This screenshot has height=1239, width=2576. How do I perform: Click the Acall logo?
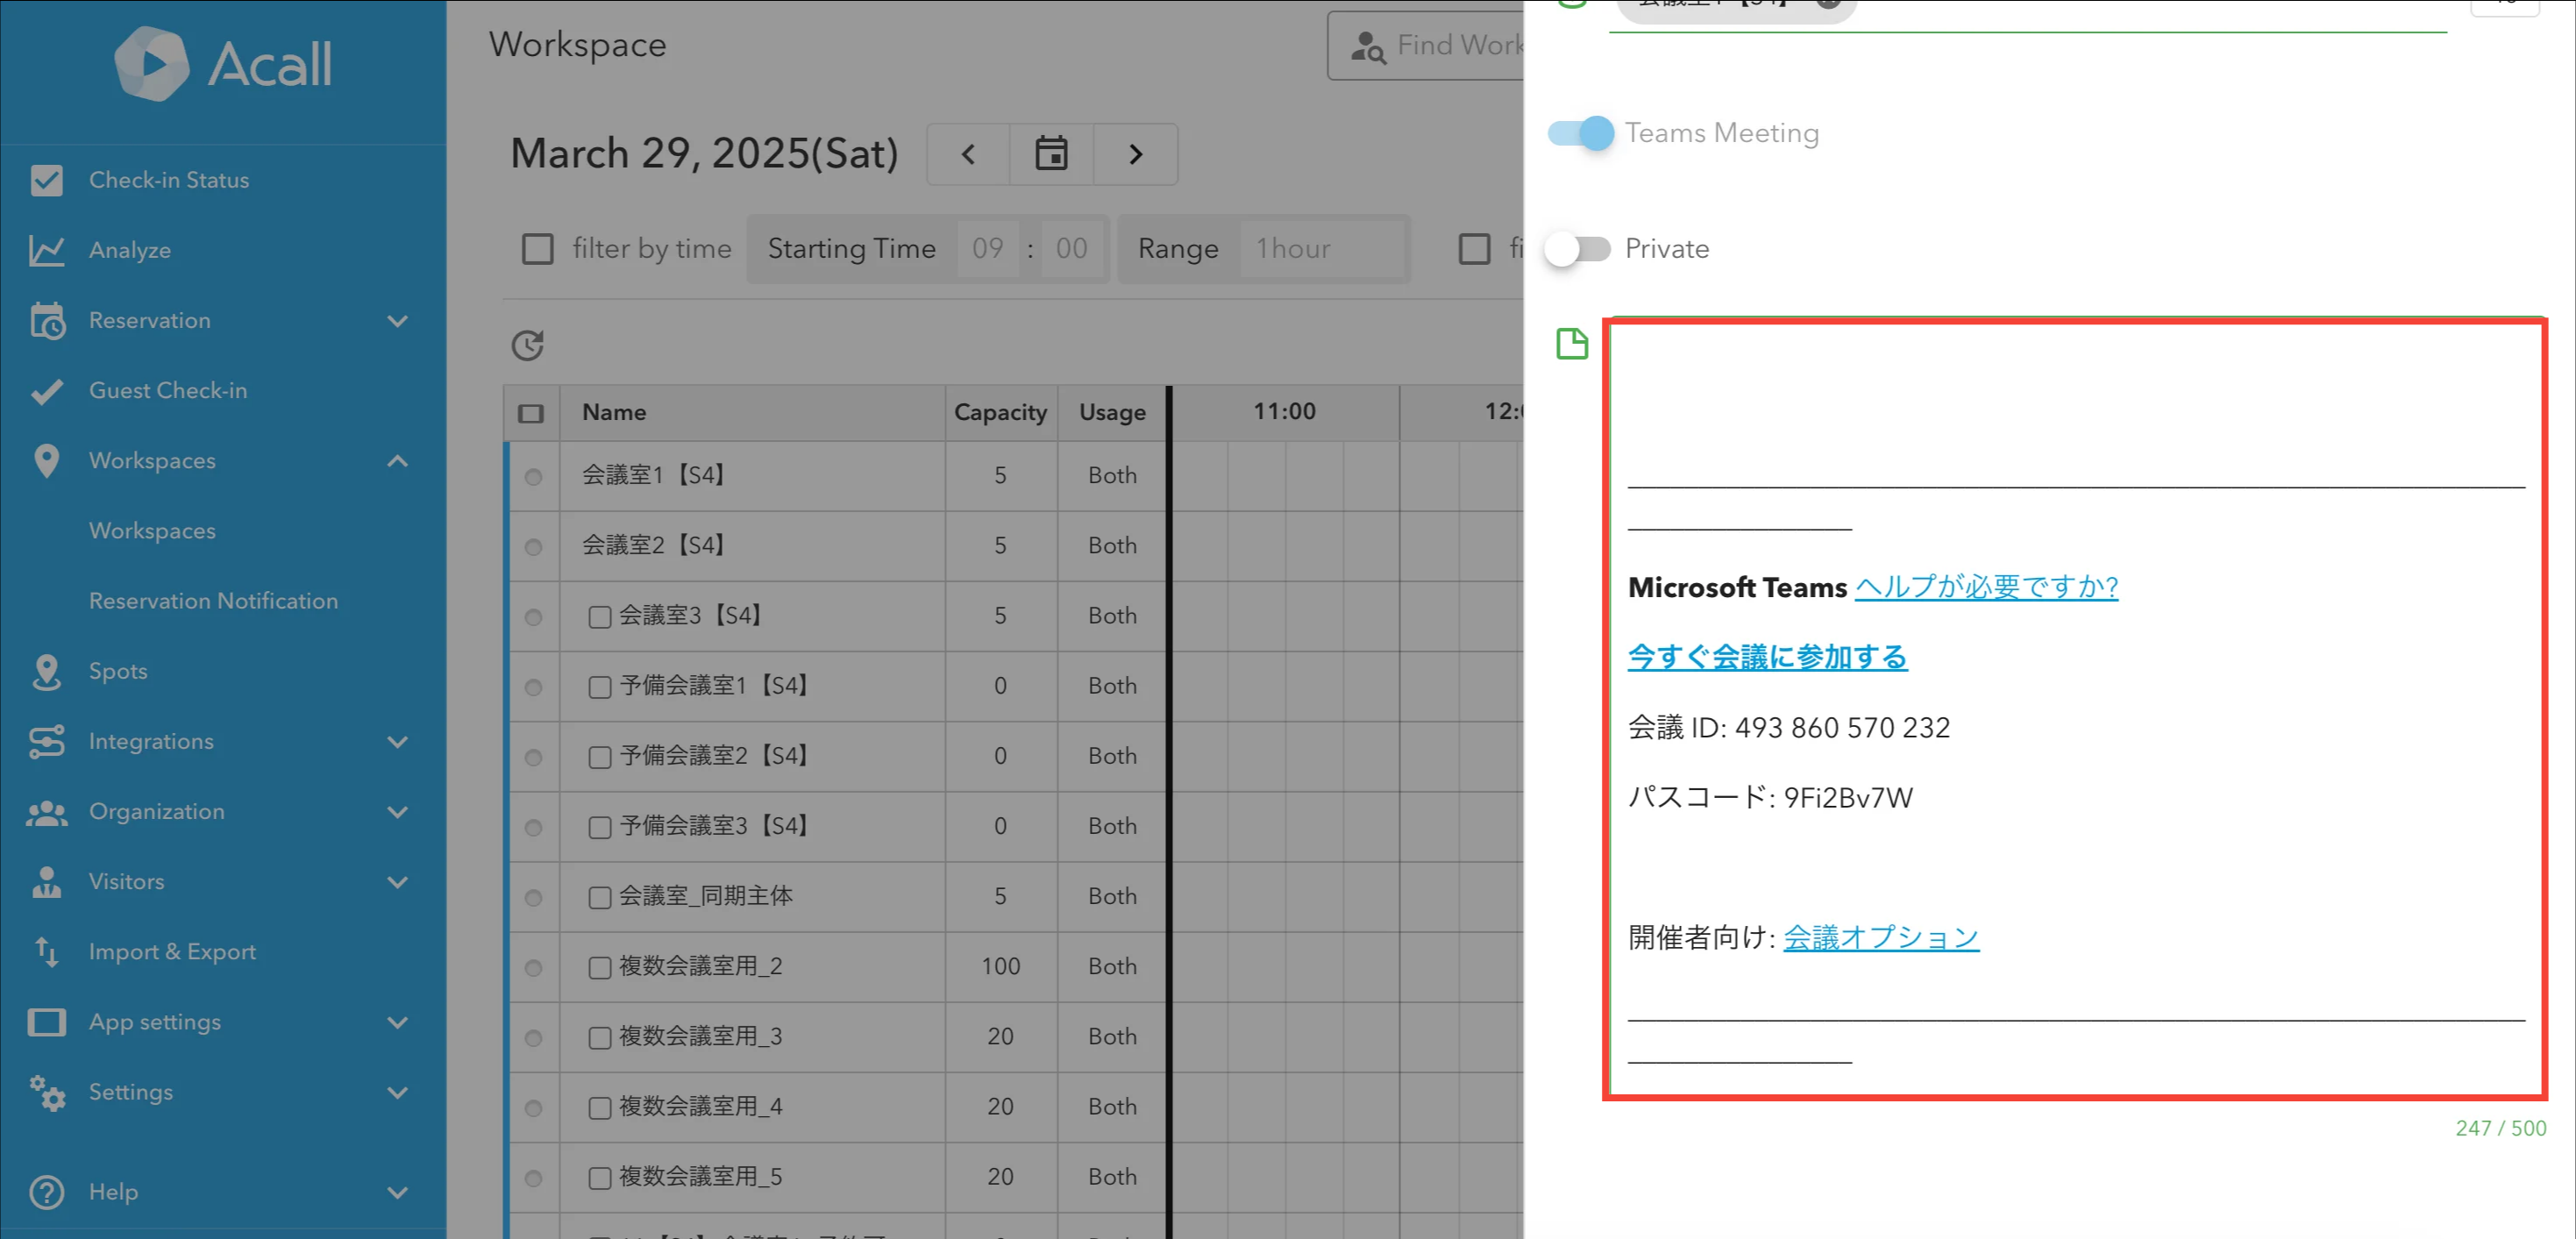click(222, 63)
